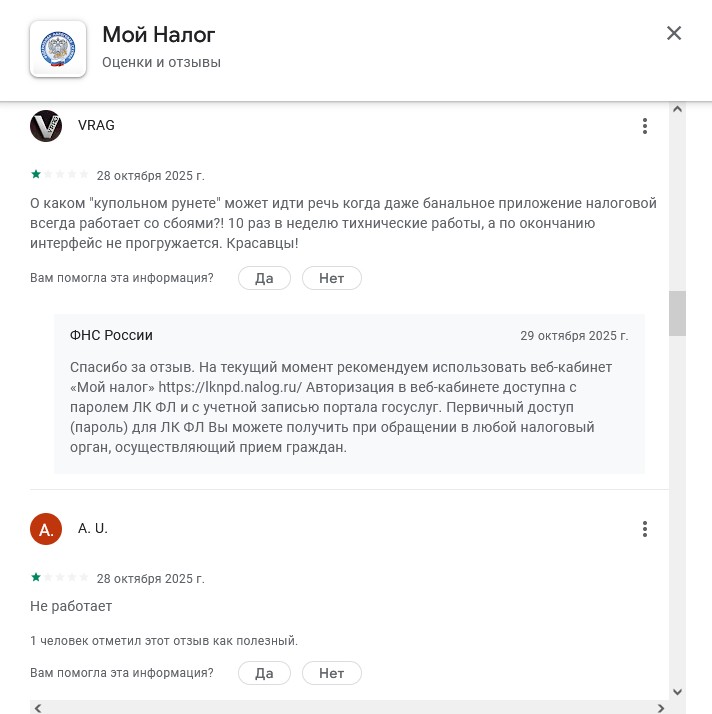Mark VRAG review unhelpful with Нет

coord(331,278)
